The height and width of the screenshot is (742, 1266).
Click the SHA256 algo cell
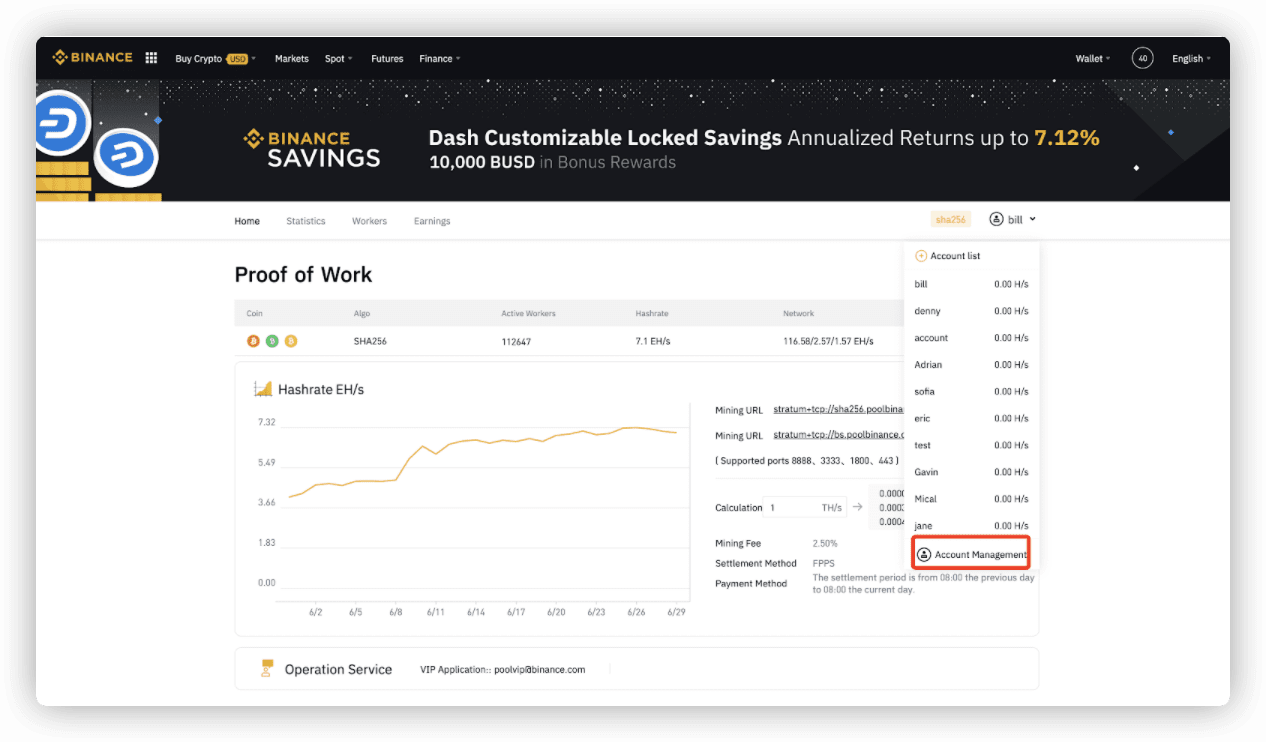pos(370,341)
